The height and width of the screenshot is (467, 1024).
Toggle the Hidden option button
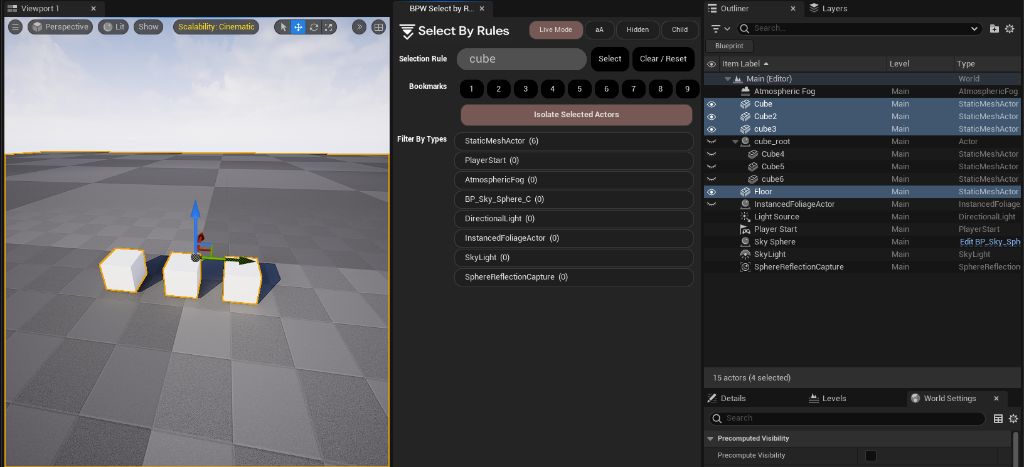click(x=637, y=30)
